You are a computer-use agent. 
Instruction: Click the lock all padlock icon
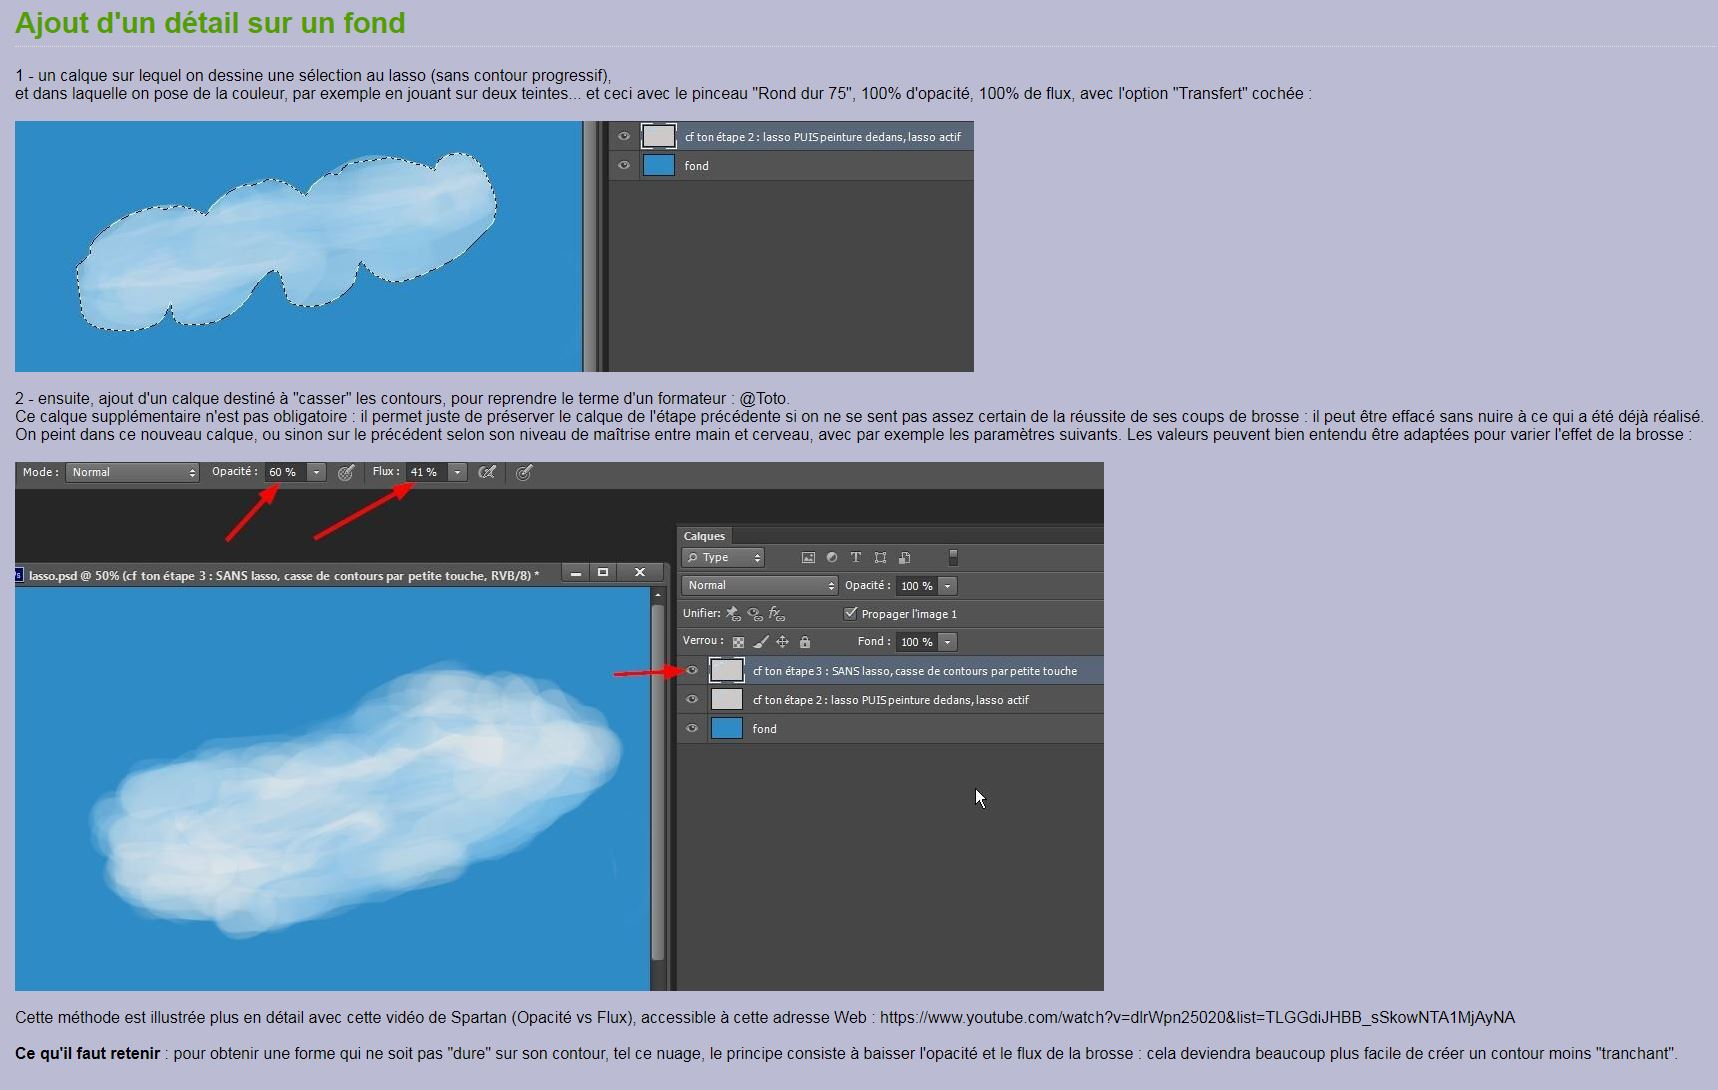click(805, 642)
